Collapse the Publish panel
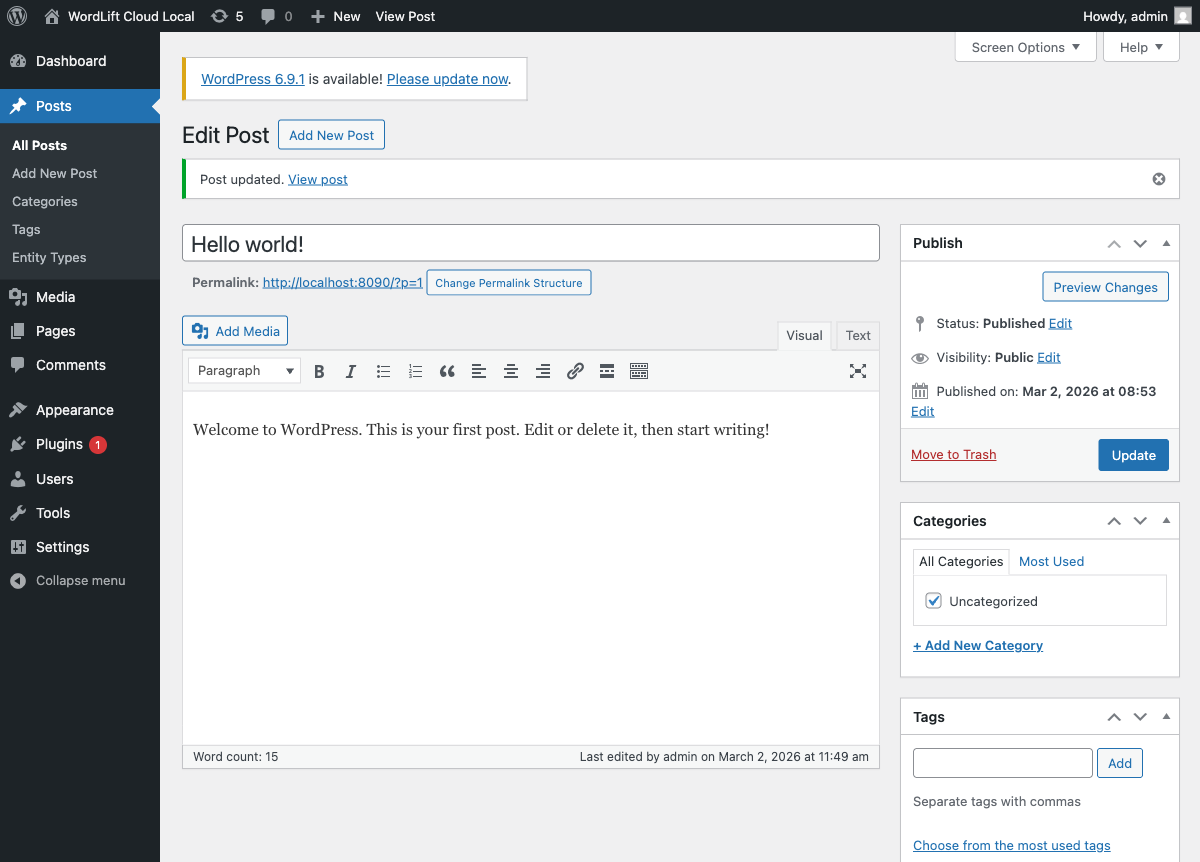This screenshot has height=862, width=1200. [1166, 243]
